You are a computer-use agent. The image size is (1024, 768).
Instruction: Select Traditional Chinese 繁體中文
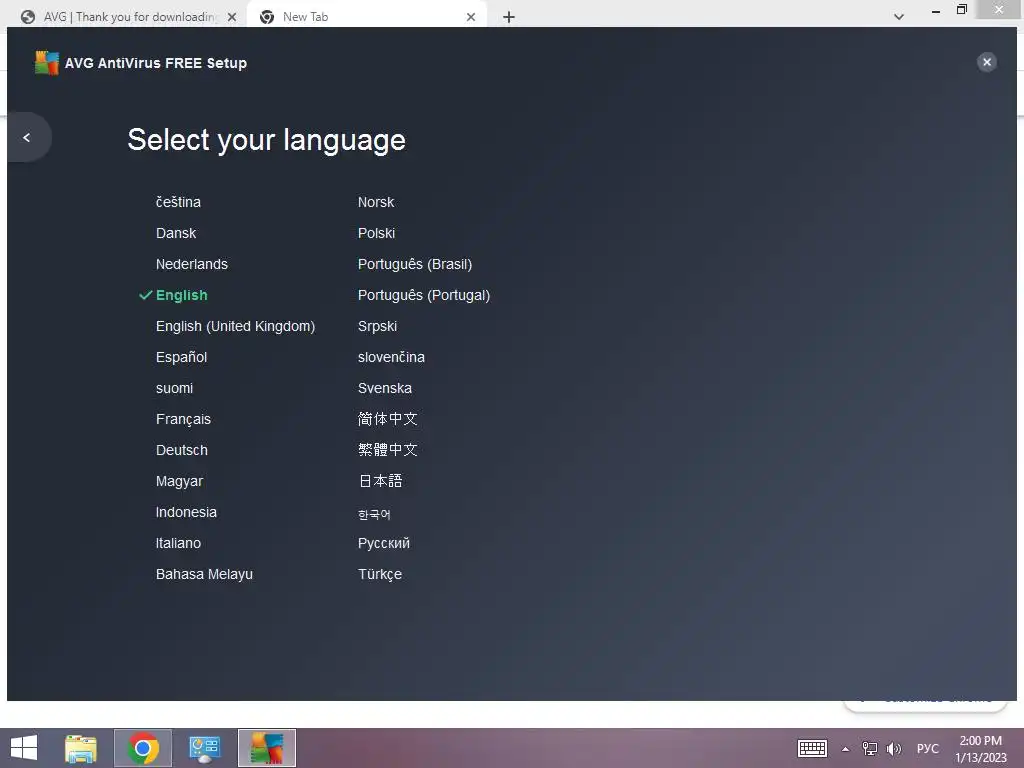pos(387,450)
